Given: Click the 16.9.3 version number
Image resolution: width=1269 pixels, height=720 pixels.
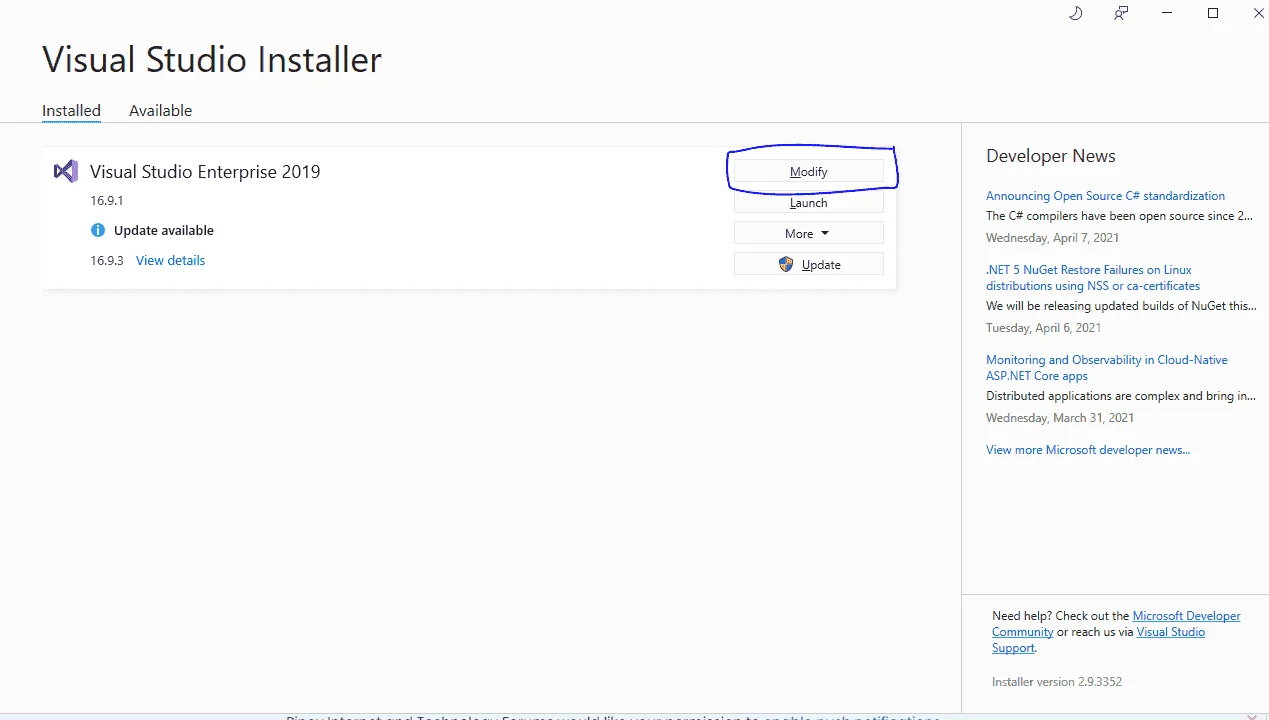Looking at the screenshot, I should click(106, 261).
